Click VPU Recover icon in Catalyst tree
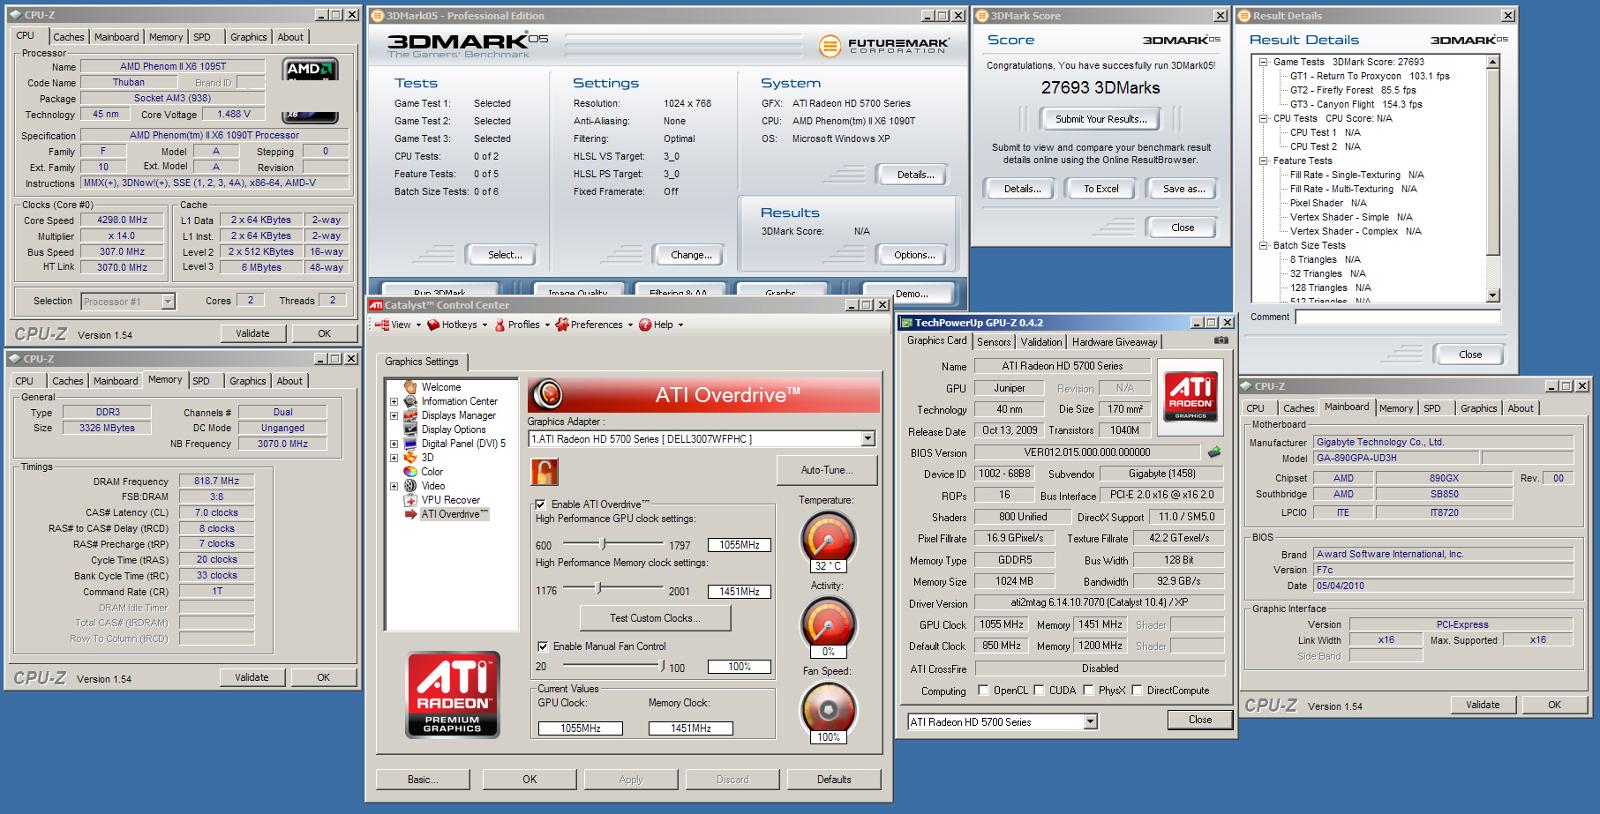 tap(410, 500)
